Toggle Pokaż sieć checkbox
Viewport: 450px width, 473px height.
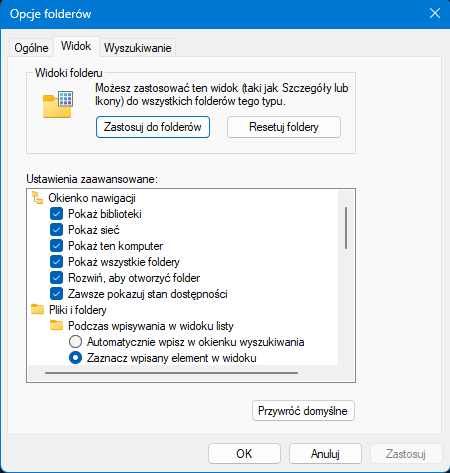56,230
